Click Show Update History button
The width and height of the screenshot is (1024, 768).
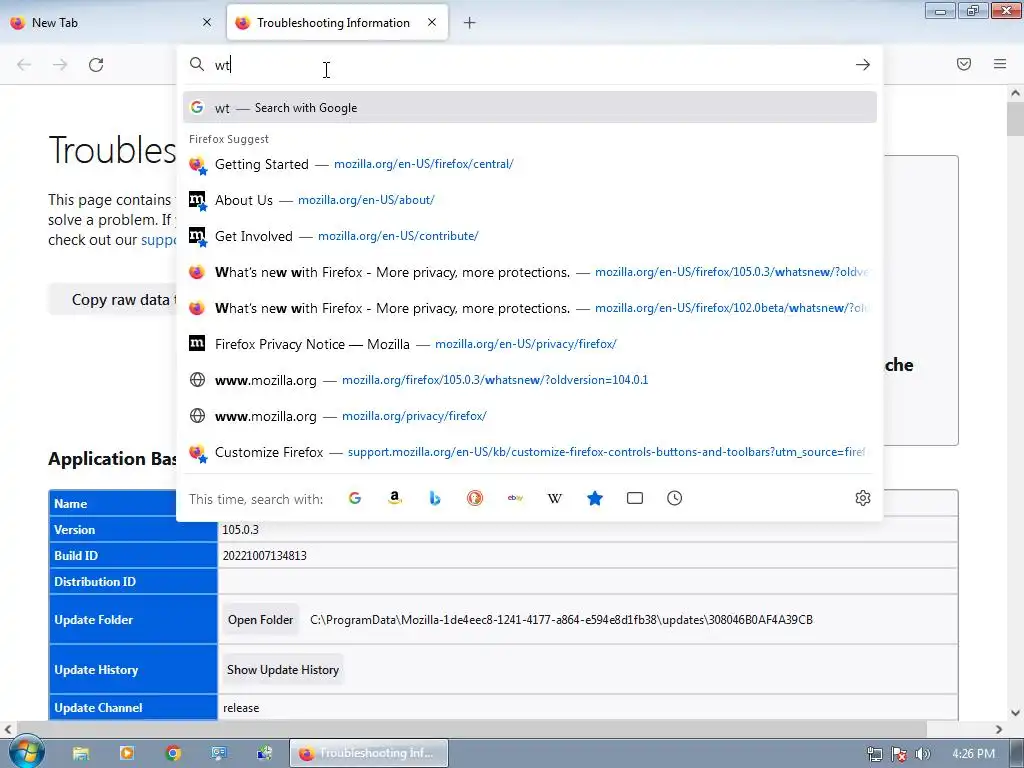click(283, 669)
